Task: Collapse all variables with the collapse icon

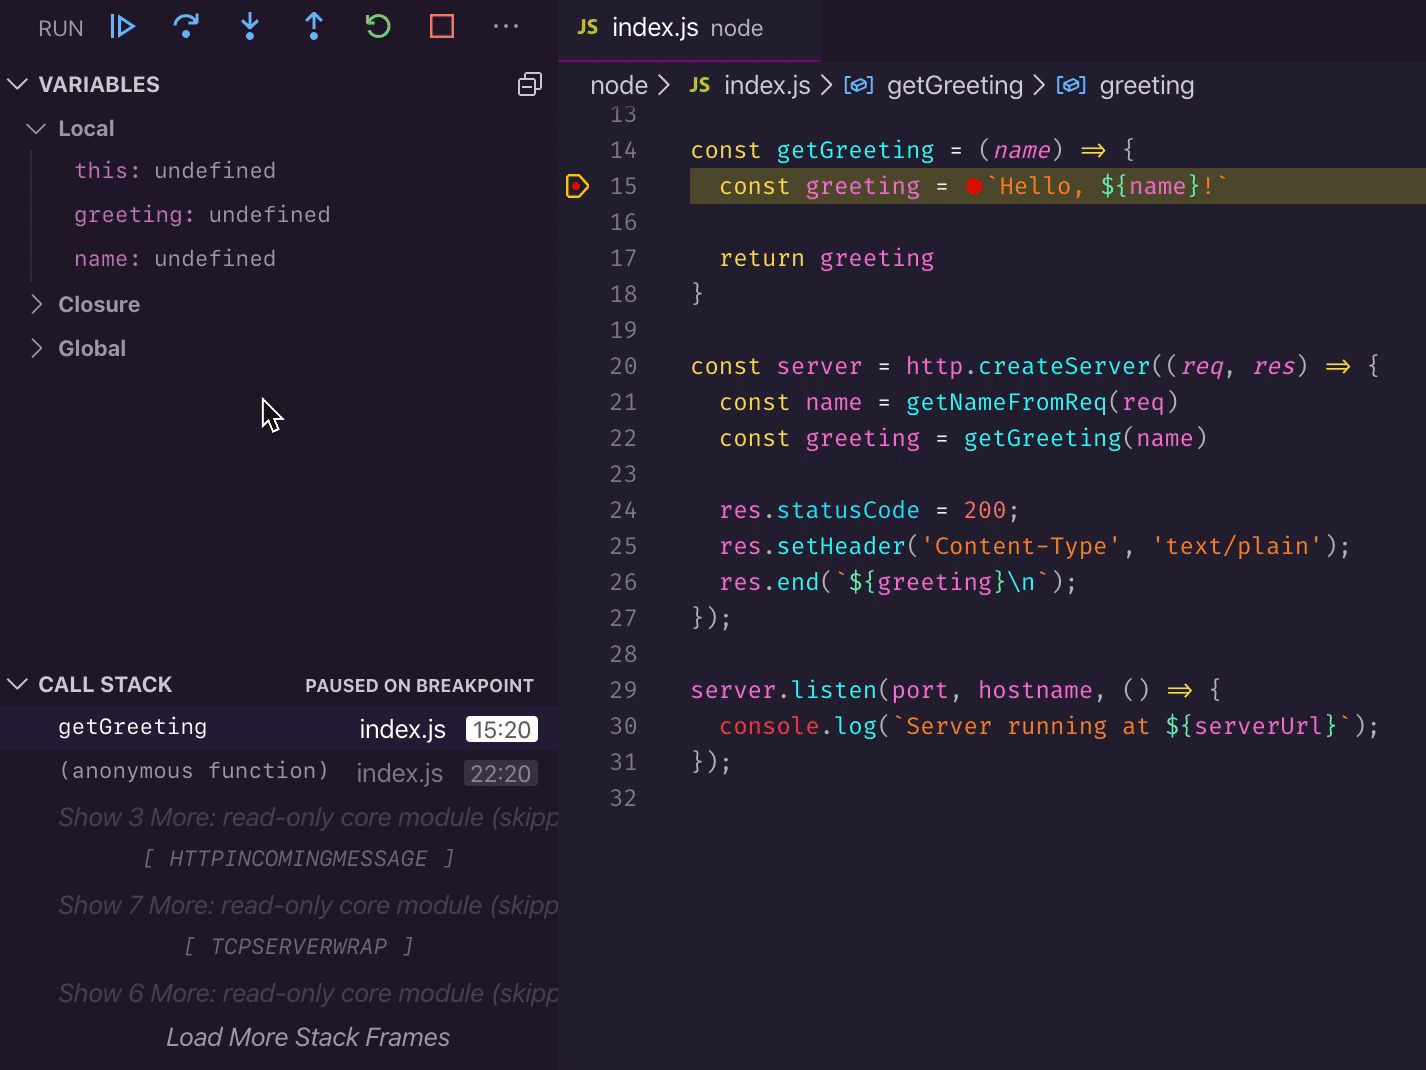Action: (529, 85)
